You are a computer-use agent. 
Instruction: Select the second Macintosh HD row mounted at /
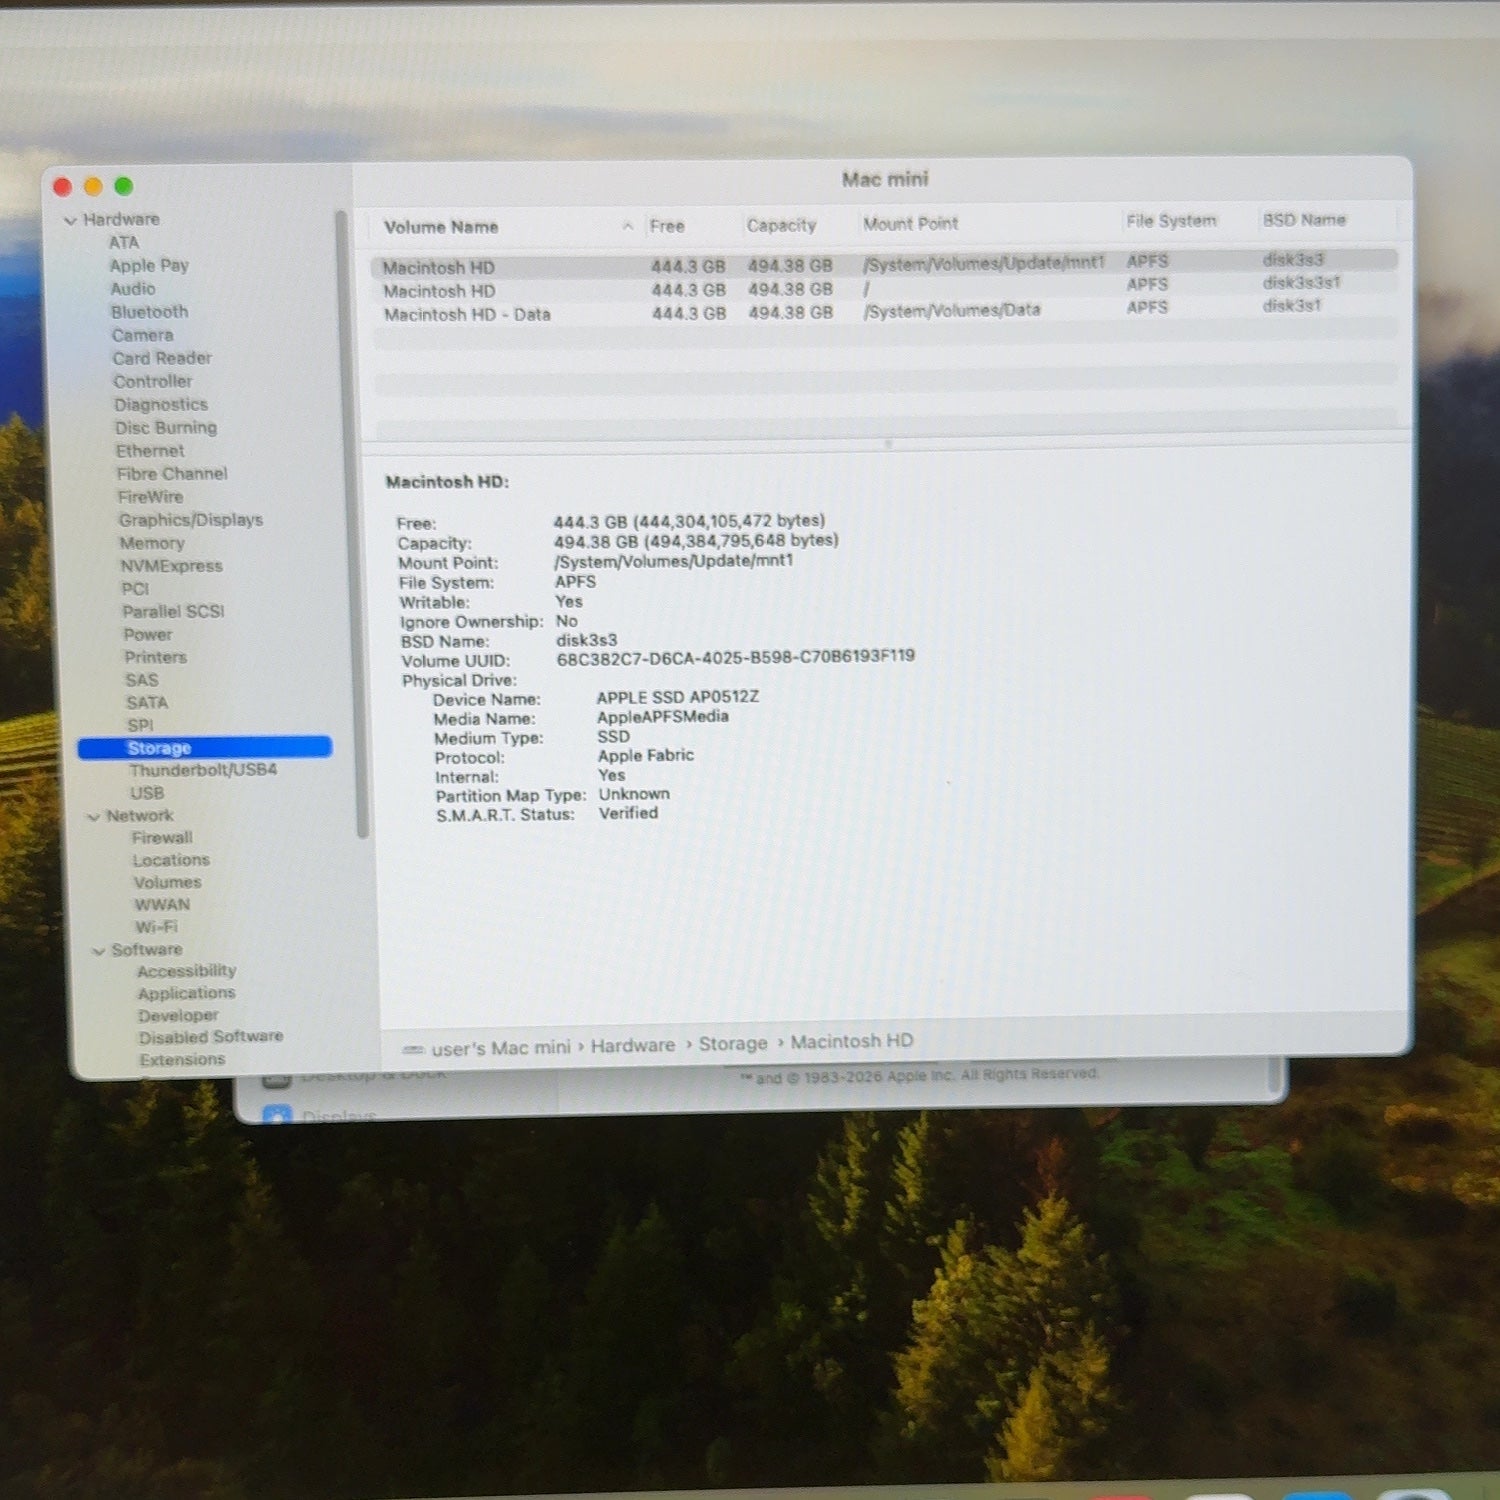884,290
